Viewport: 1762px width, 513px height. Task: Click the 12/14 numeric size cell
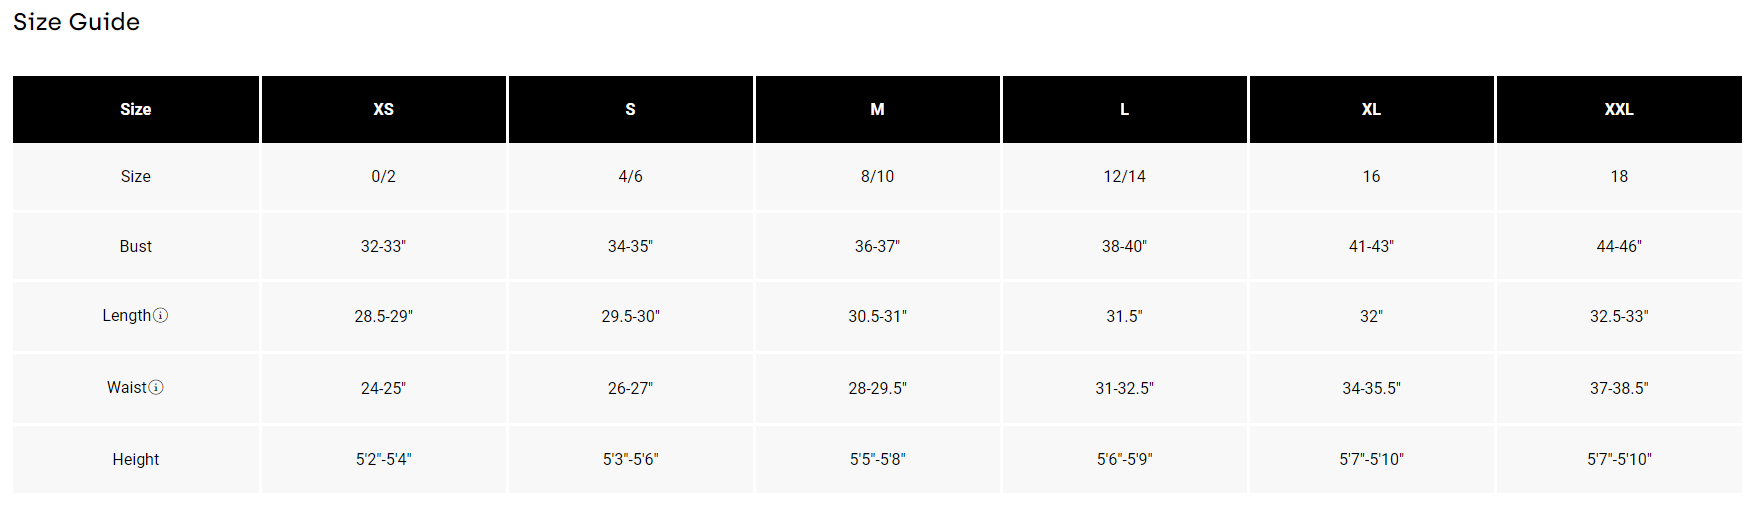[x=1124, y=176]
